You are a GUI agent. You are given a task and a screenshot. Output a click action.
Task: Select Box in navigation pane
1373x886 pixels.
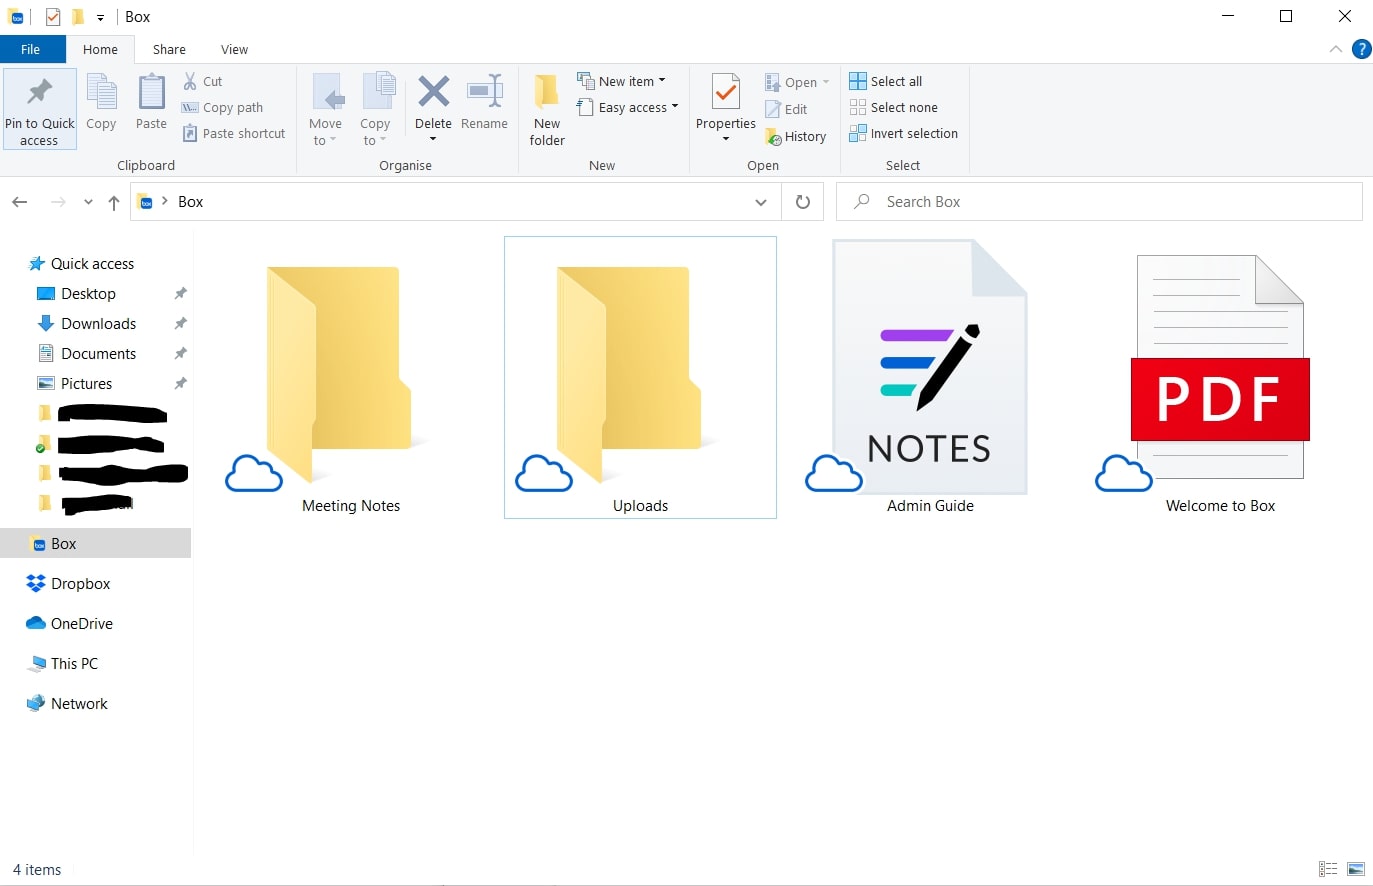tap(95, 543)
